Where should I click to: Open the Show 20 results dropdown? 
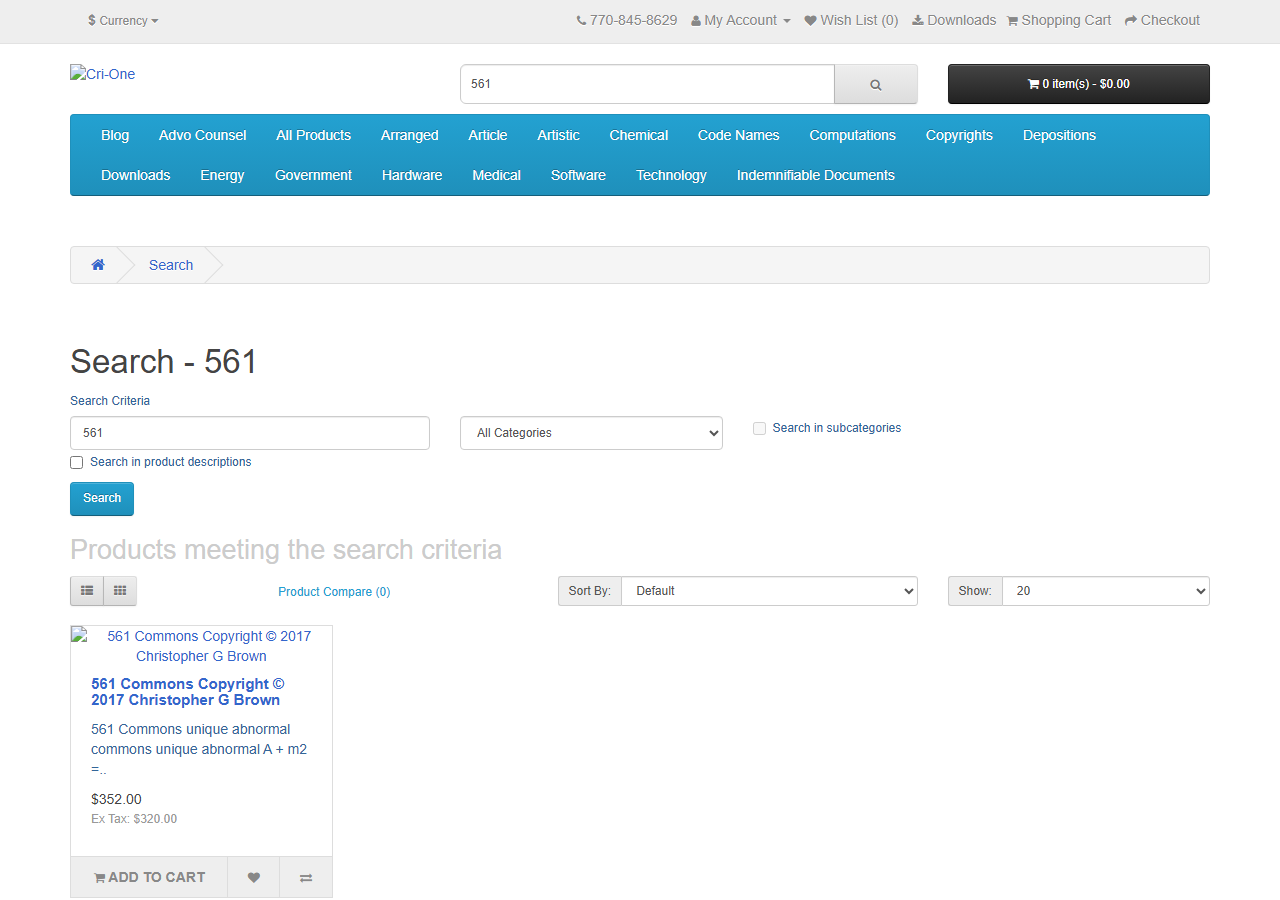[1105, 591]
